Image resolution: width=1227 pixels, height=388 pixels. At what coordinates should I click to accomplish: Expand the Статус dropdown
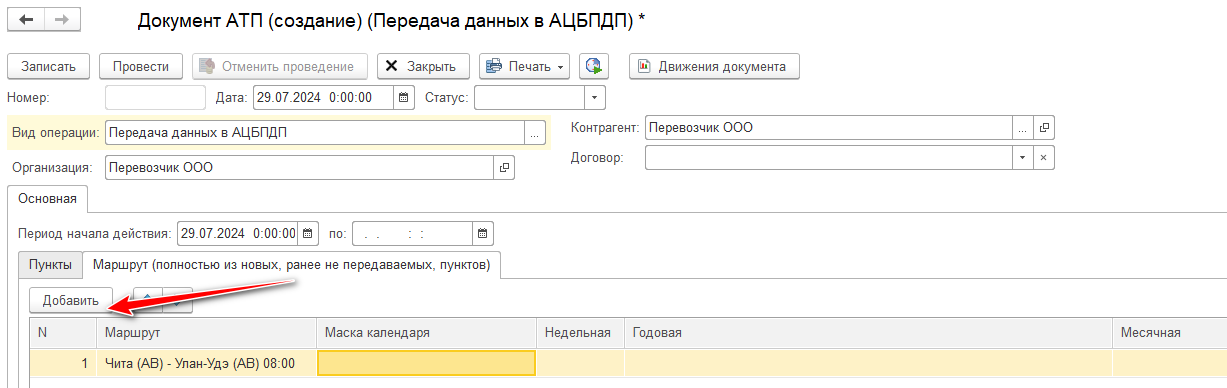595,97
